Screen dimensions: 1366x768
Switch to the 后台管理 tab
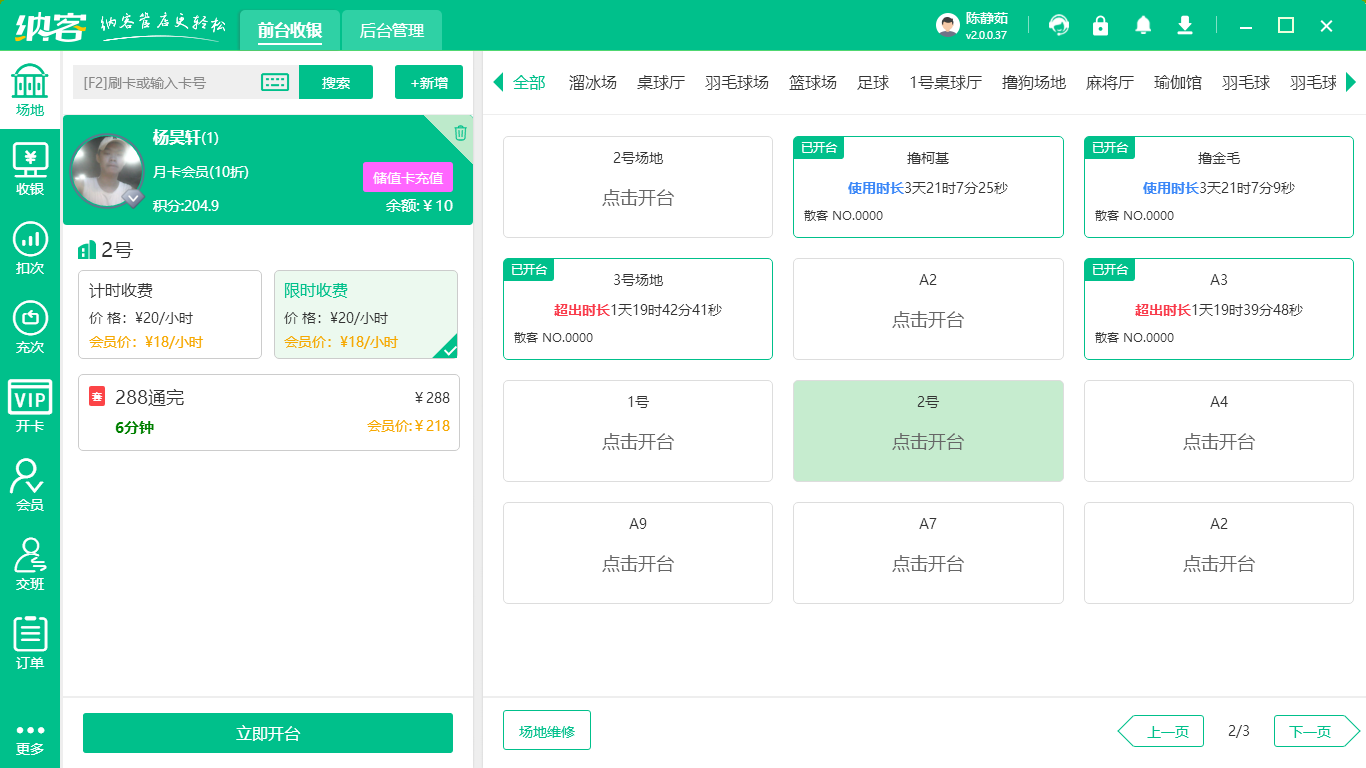[x=392, y=31]
